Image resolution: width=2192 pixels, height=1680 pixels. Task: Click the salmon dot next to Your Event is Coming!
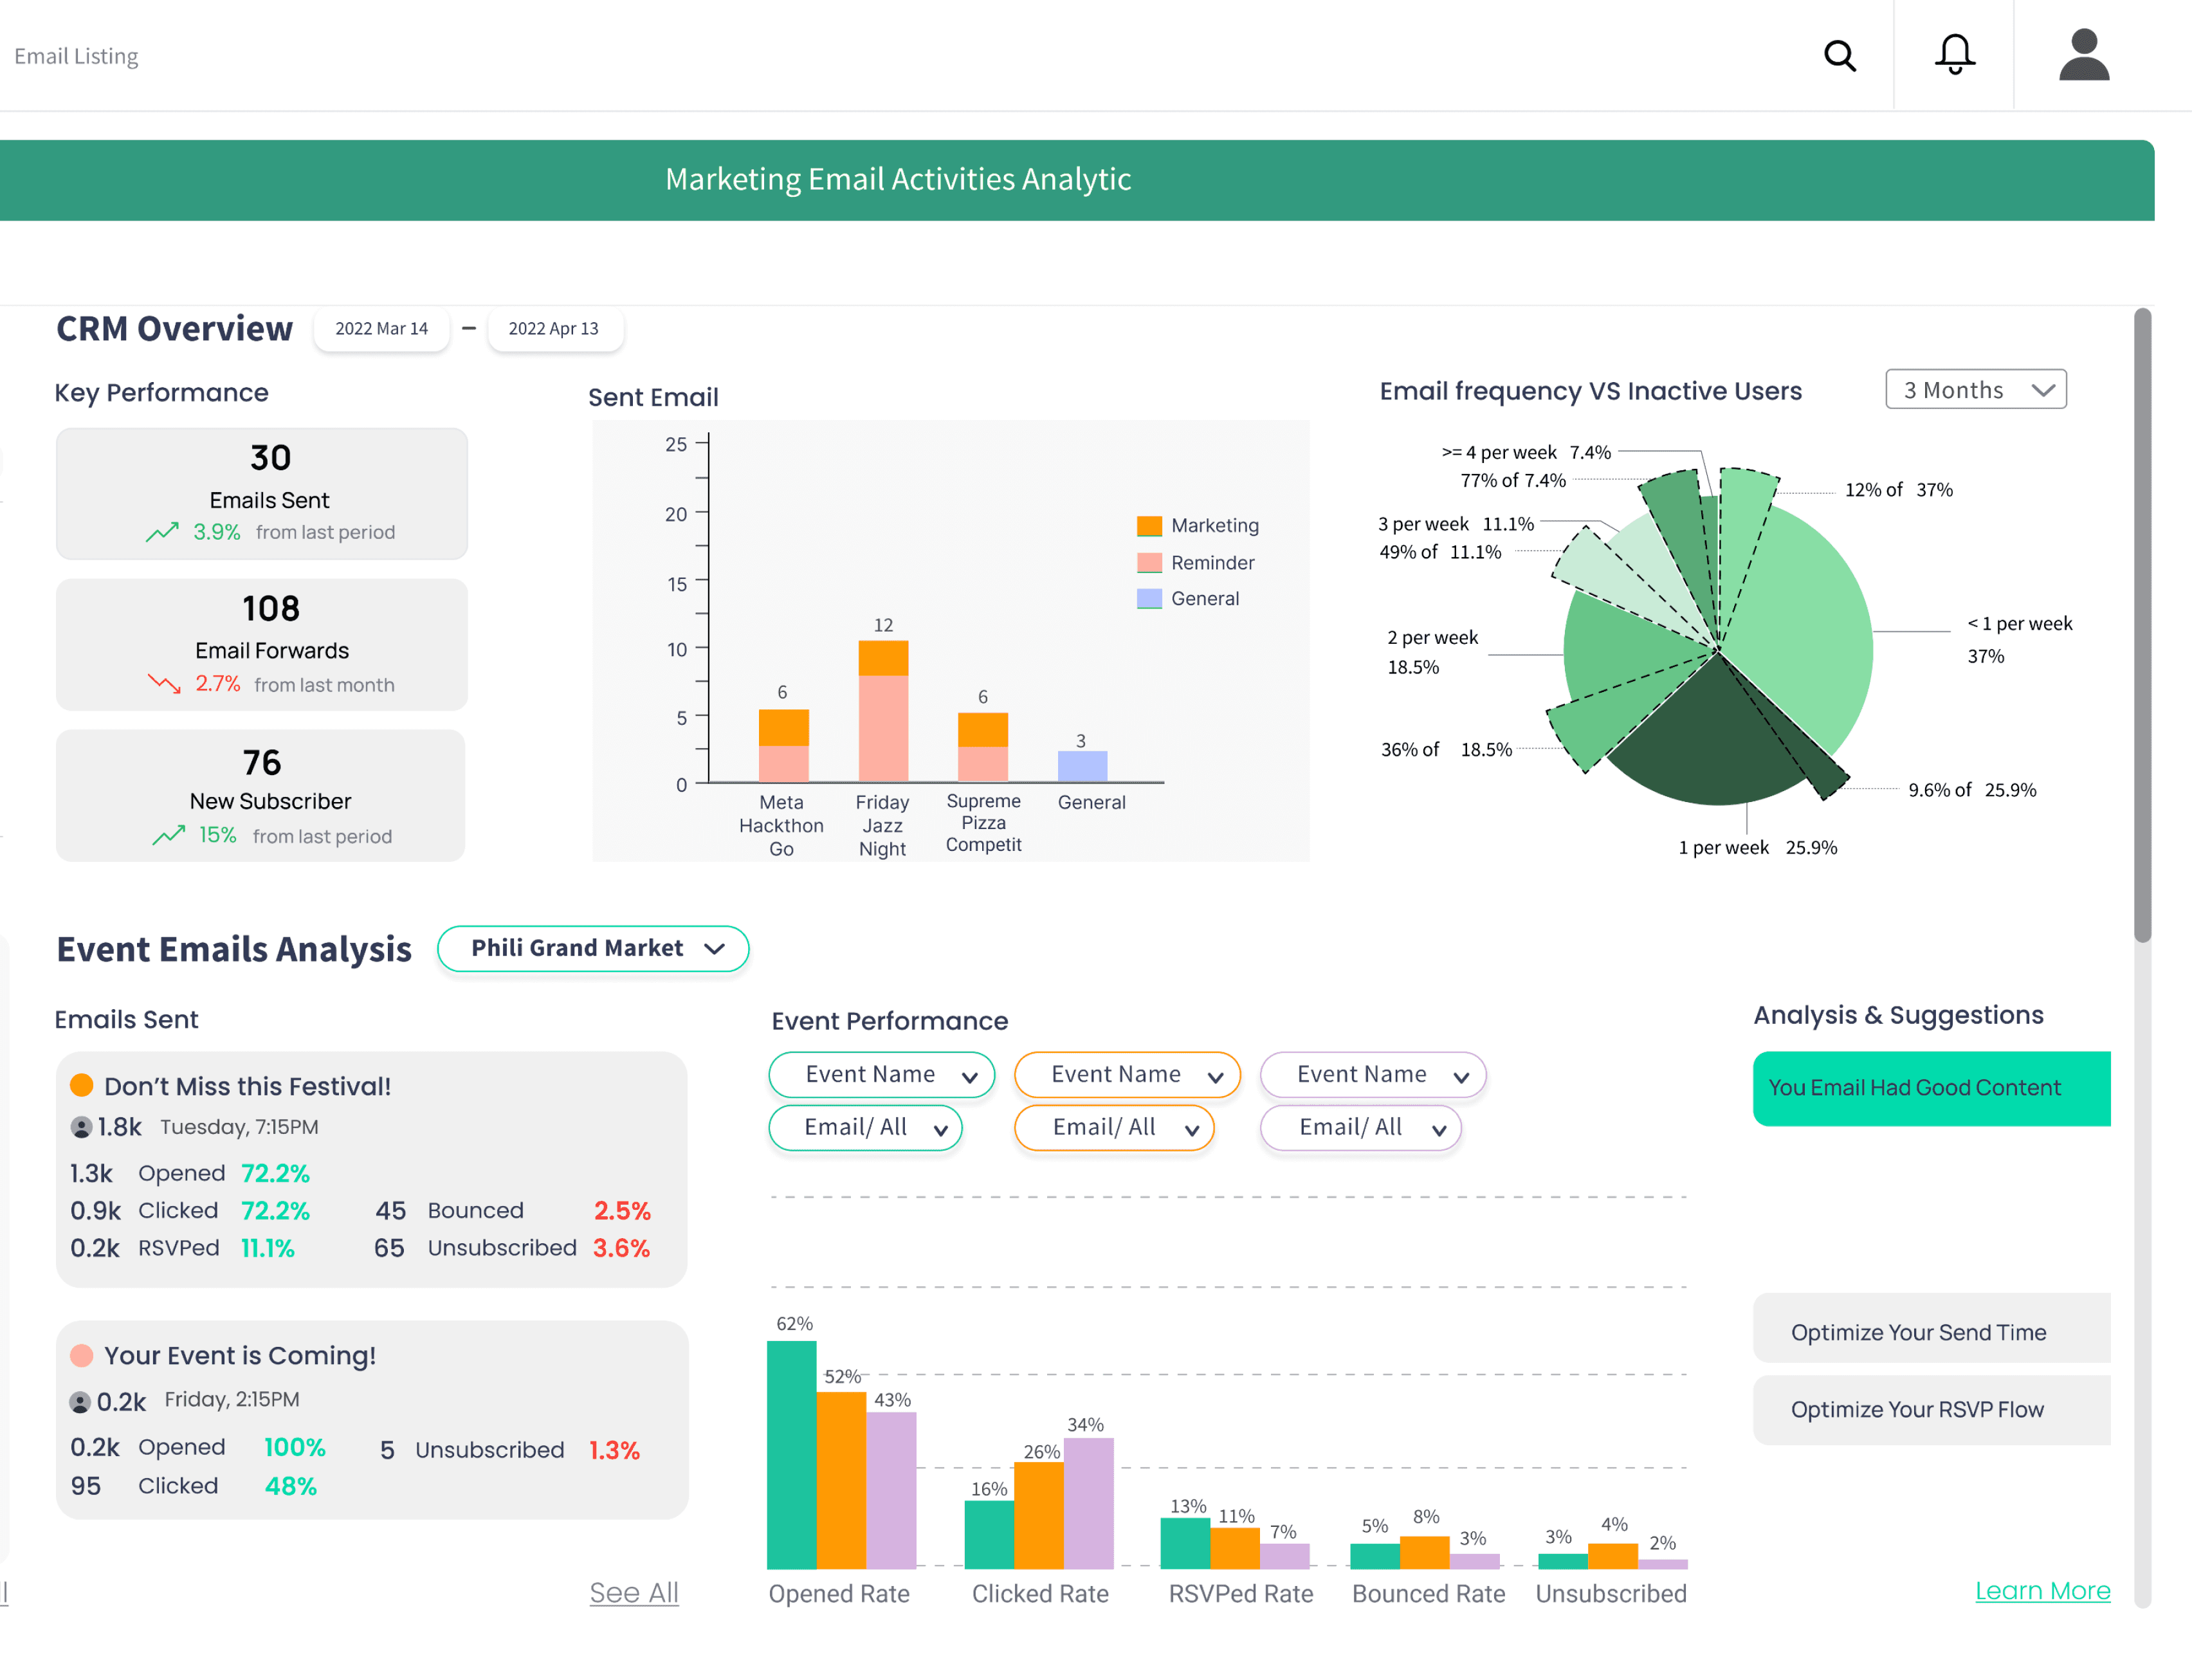(x=82, y=1355)
